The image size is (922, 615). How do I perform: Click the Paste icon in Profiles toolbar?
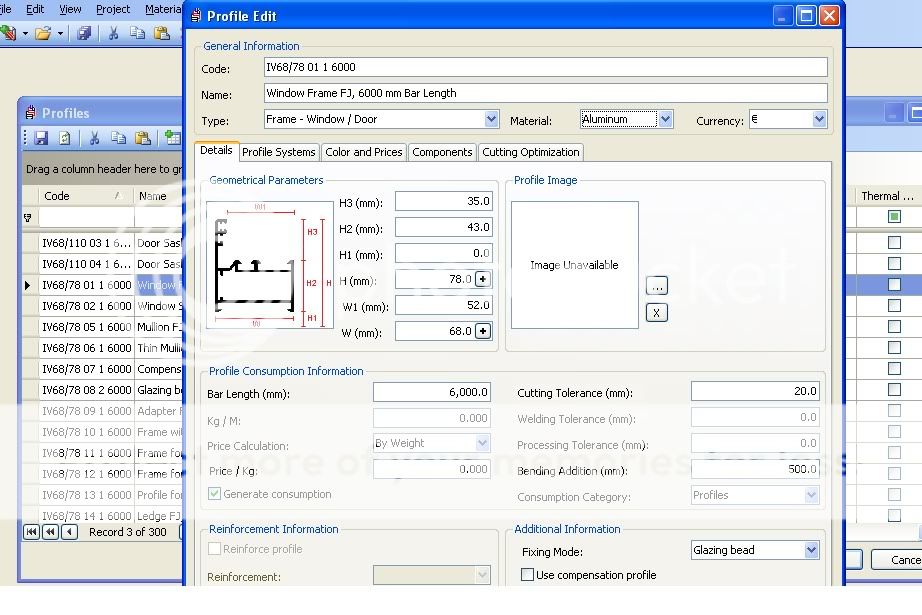(x=143, y=139)
